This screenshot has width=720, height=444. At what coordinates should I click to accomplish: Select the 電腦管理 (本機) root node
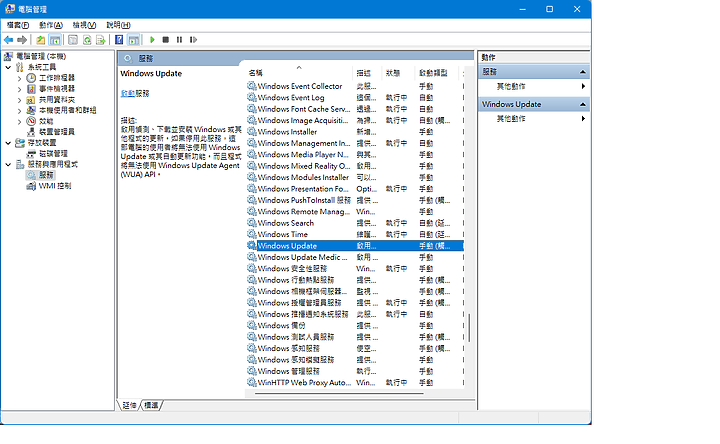(41, 56)
